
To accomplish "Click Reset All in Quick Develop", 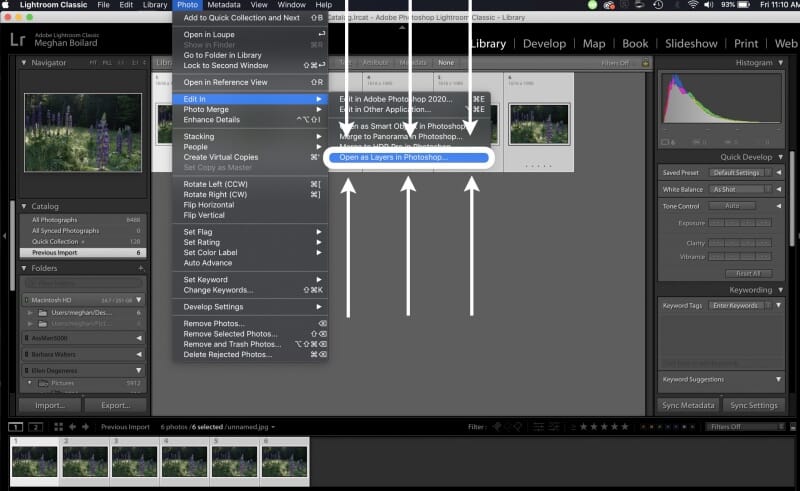I will (748, 274).
